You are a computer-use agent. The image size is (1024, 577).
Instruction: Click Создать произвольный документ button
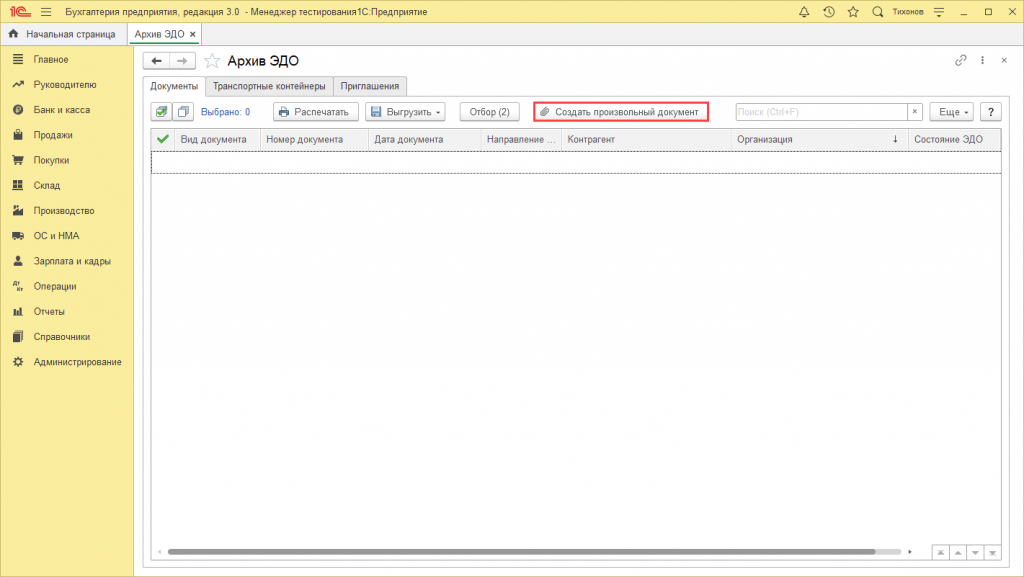621,112
